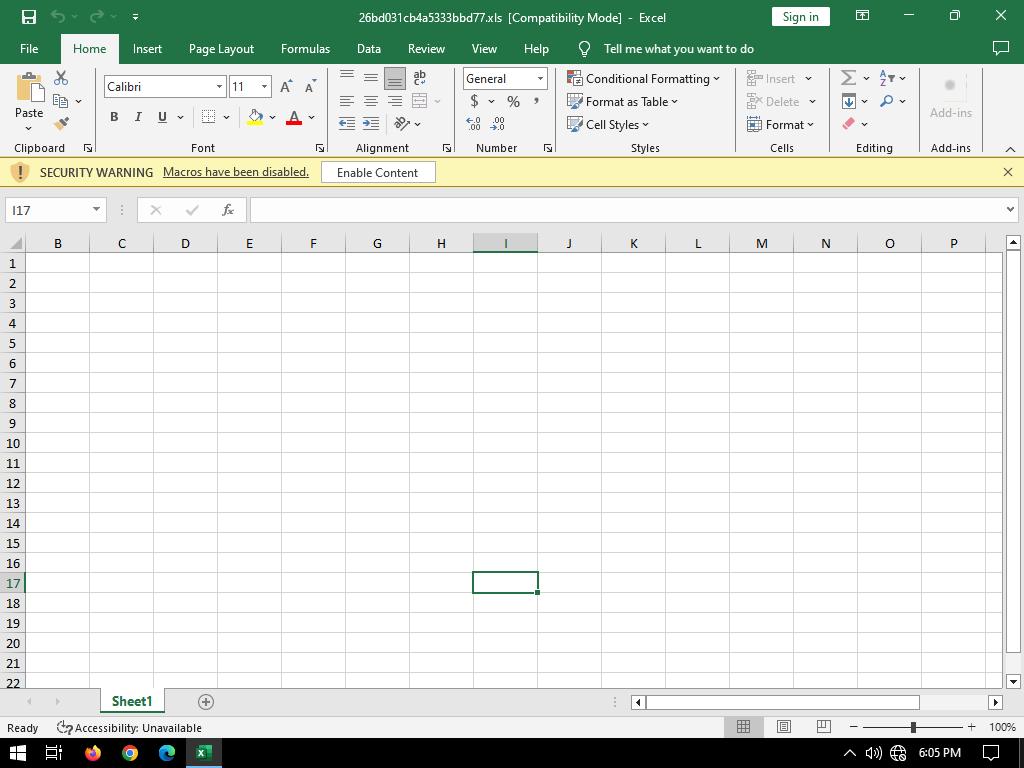Viewport: 1024px width, 768px height.
Task: Click the Insert Function fx icon
Action: pos(228,210)
